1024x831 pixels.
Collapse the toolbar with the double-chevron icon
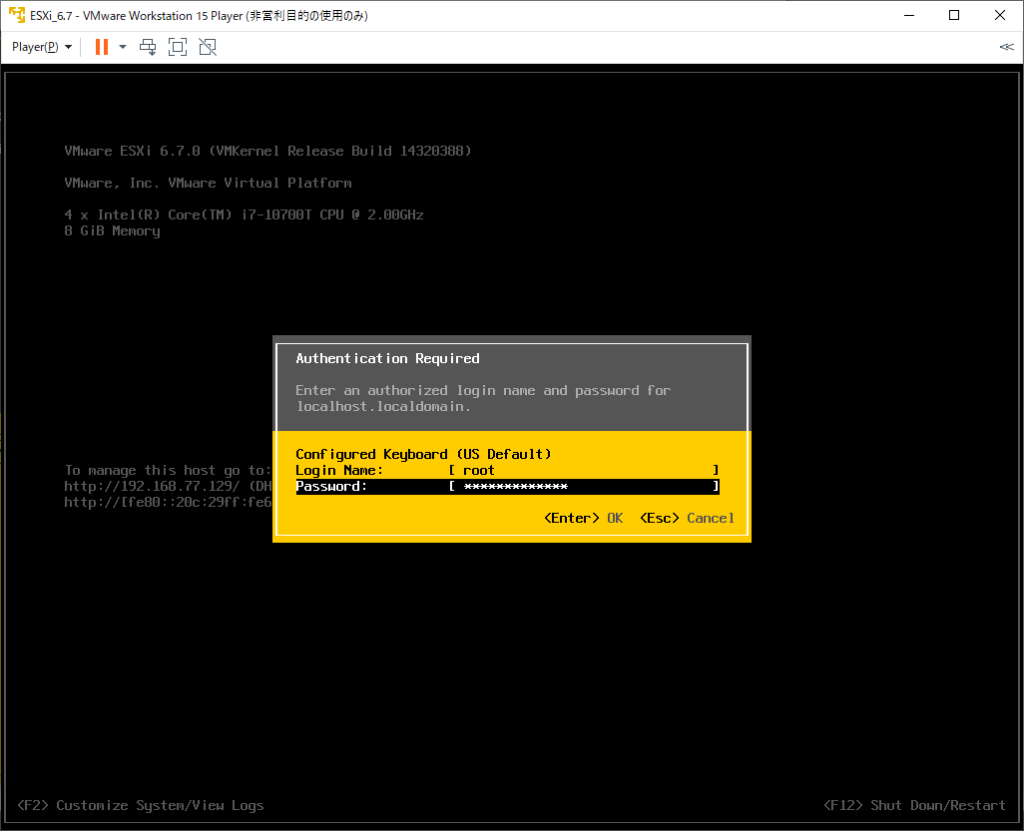coord(1006,47)
